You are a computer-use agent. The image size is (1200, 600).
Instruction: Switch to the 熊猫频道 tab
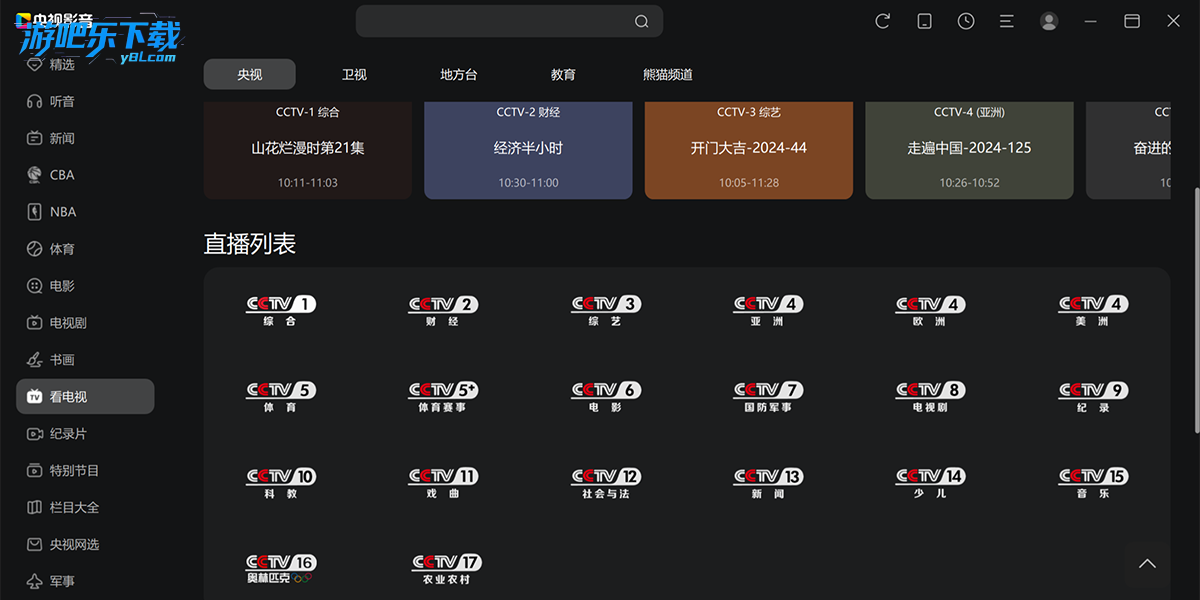tap(668, 74)
